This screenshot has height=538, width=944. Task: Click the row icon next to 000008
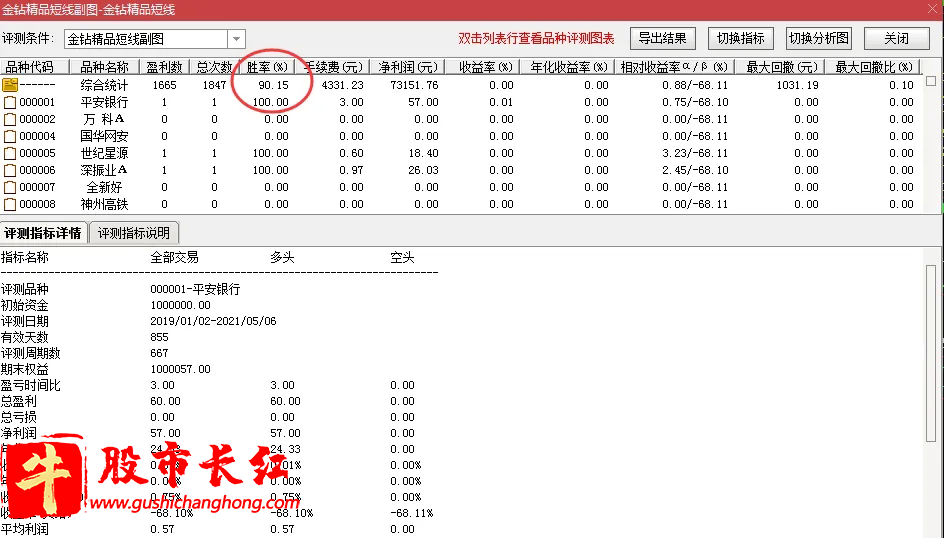[x=10, y=205]
